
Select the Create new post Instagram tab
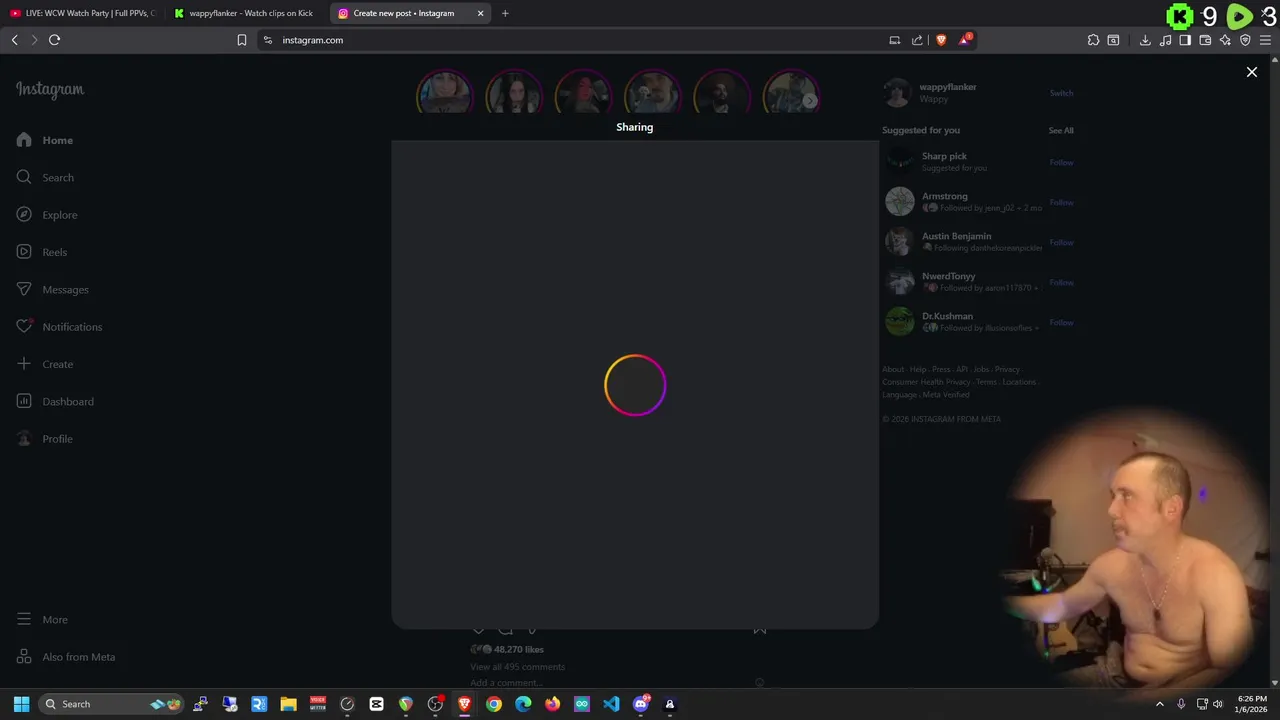pyautogui.click(x=403, y=13)
